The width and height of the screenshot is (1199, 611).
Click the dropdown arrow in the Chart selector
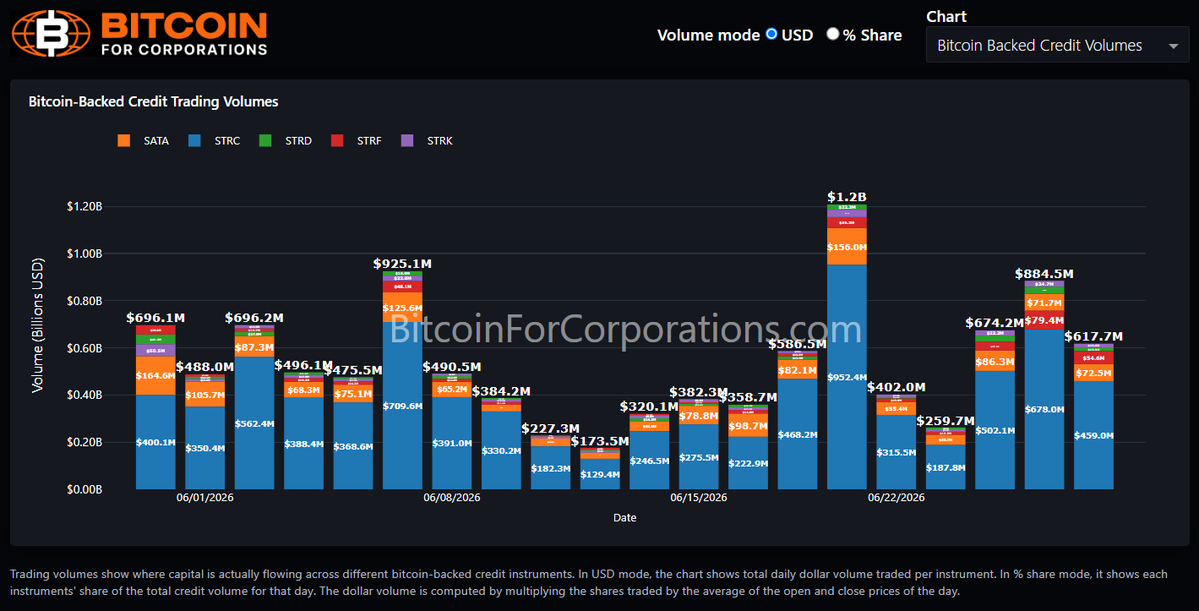coord(1173,47)
